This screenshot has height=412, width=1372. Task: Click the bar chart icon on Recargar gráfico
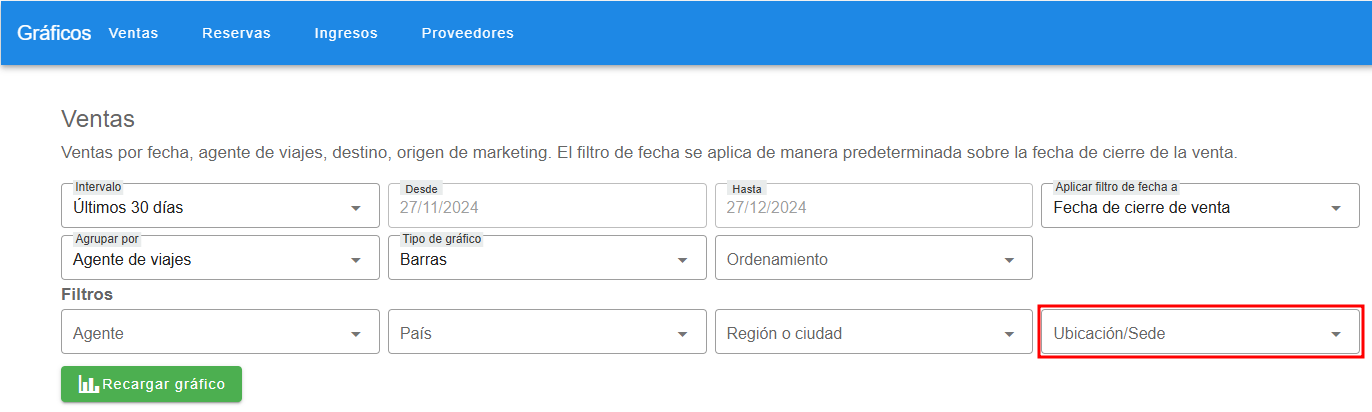coord(88,385)
